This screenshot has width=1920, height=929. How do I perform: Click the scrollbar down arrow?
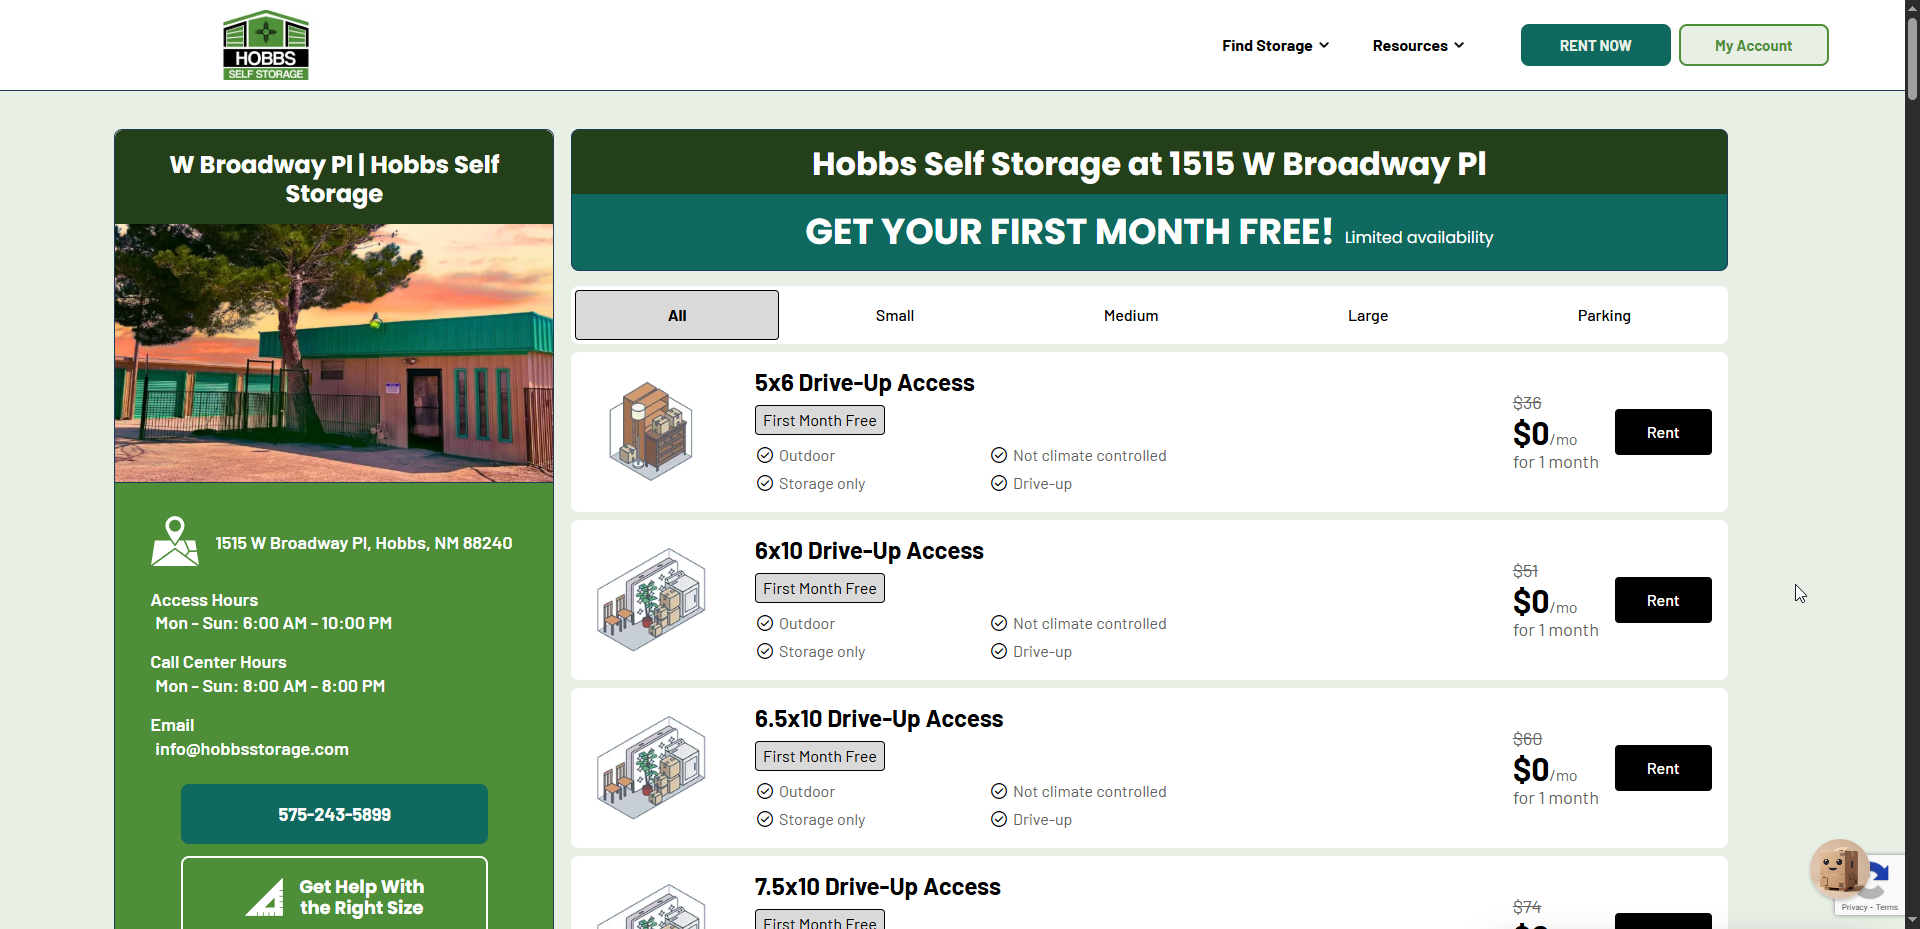pos(1912,921)
